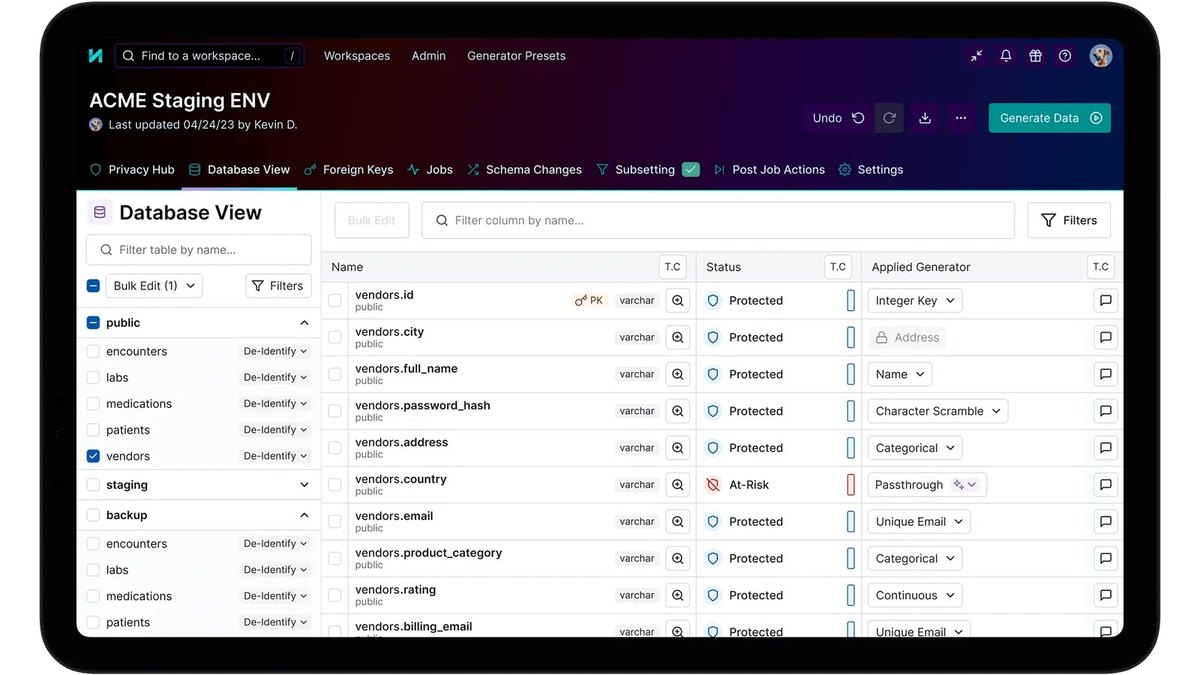Click the Filter column by name field
The height and width of the screenshot is (675, 1200).
pyautogui.click(x=718, y=220)
